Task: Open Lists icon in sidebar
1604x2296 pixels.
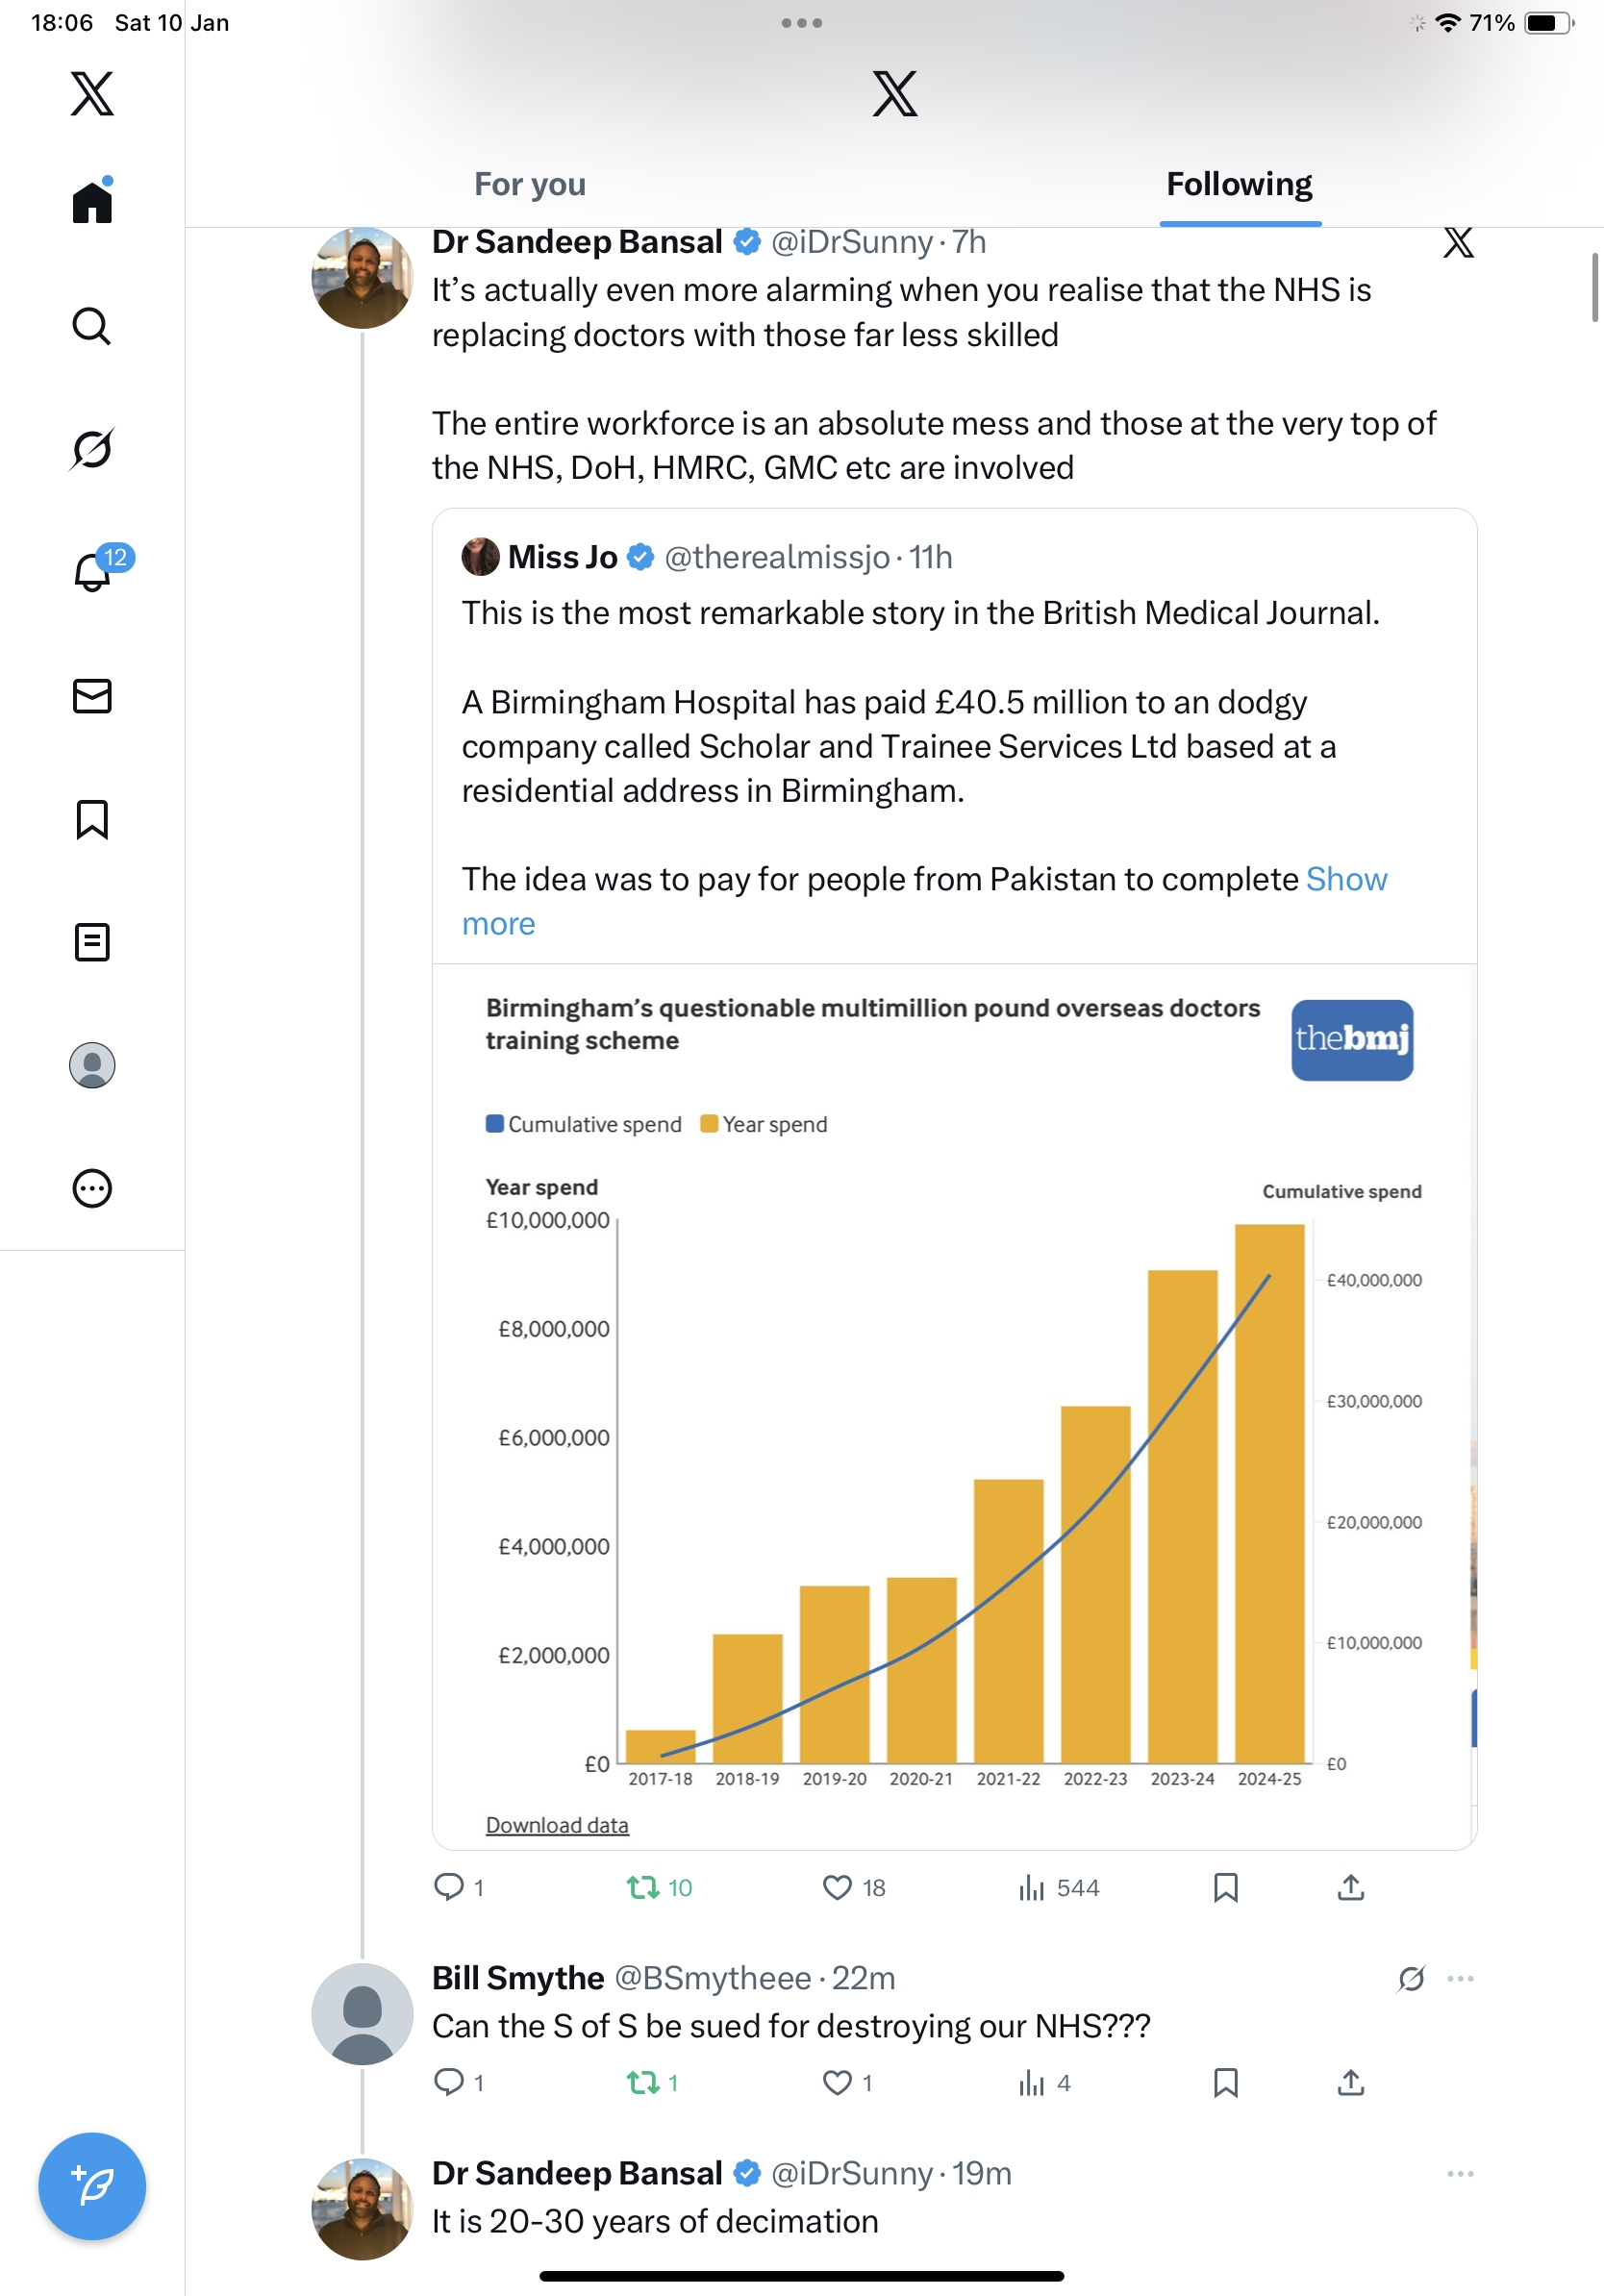Action: pyautogui.click(x=92, y=942)
